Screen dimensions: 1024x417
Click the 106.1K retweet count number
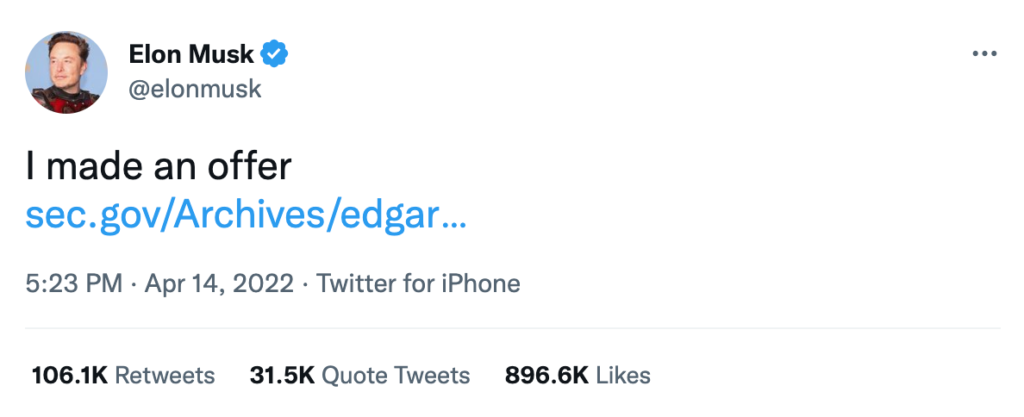(69, 375)
